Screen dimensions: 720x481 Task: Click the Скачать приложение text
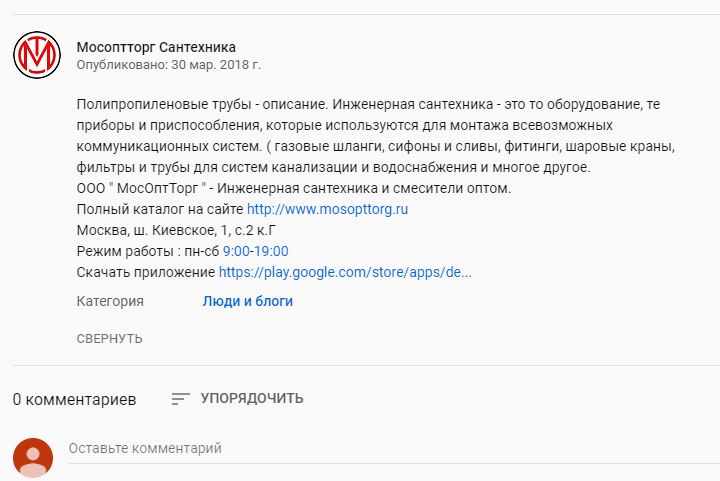pyautogui.click(x=146, y=272)
